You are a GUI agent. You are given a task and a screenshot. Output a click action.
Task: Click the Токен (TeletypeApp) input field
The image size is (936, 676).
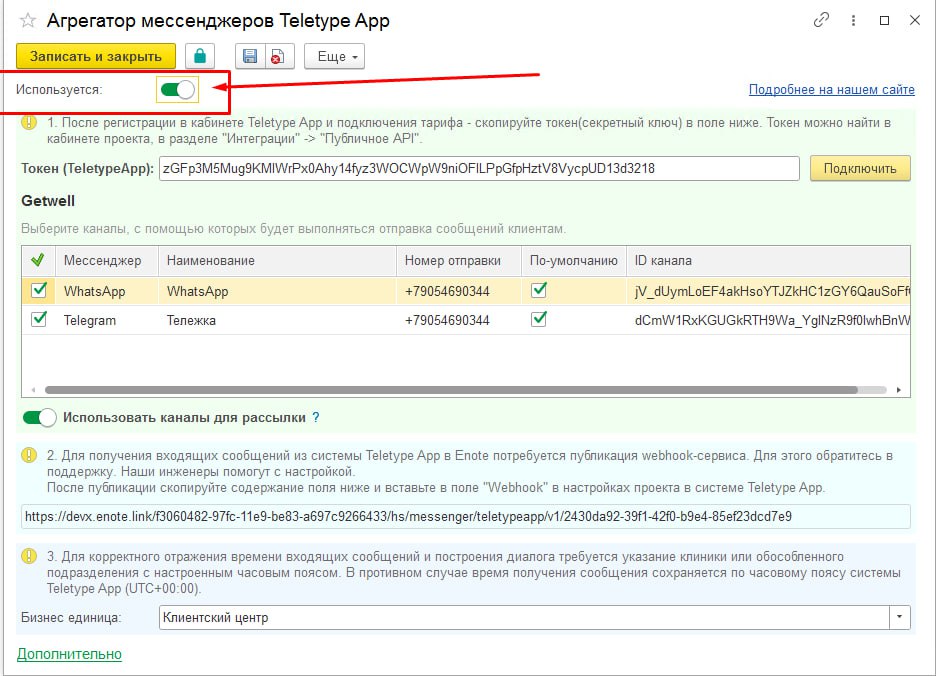pyautogui.click(x=479, y=168)
